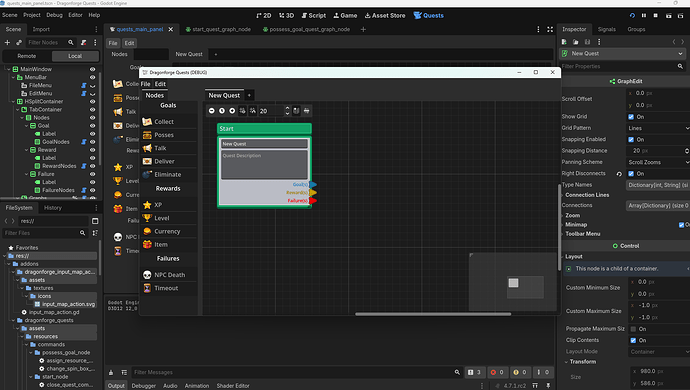The width and height of the screenshot is (690, 390).
Task: Enable Propagate Maximum Size checkbox
Action: pos(633,329)
